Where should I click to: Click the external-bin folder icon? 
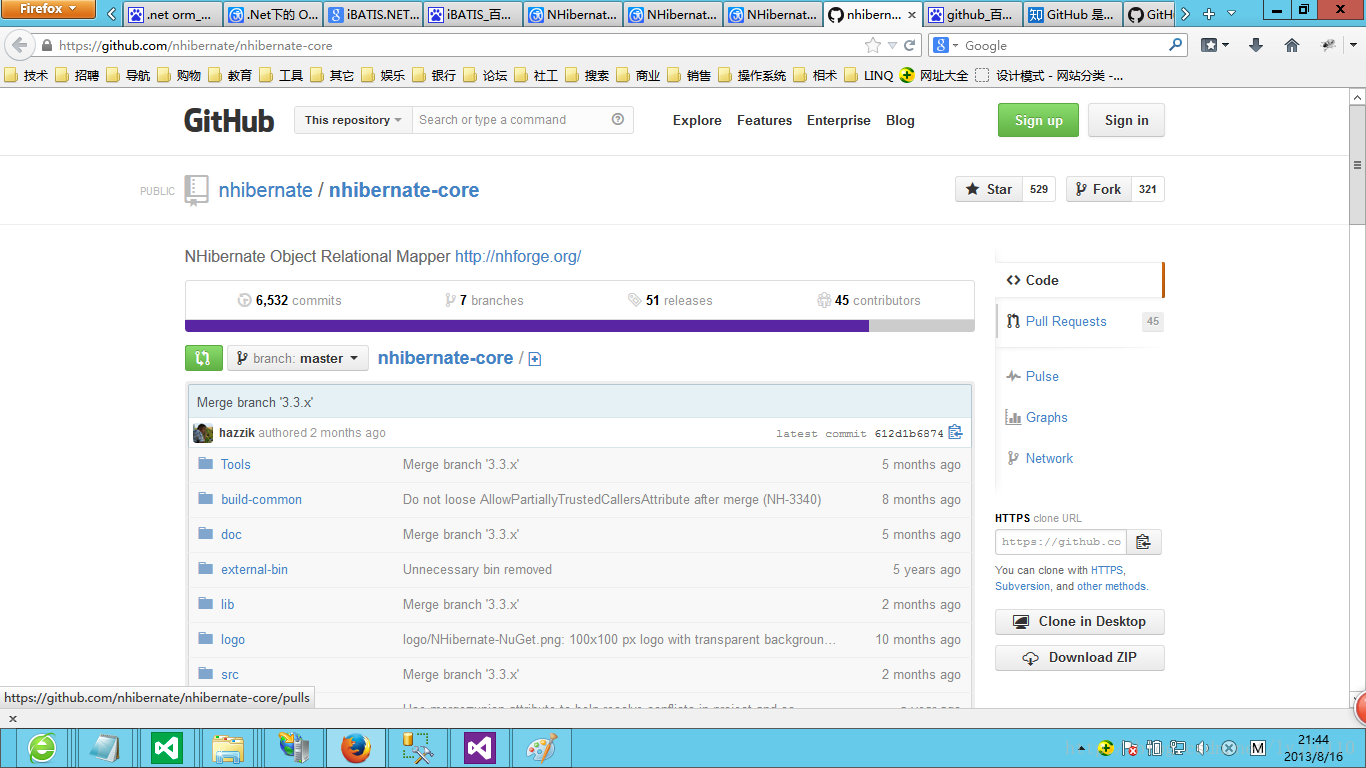[206, 569]
